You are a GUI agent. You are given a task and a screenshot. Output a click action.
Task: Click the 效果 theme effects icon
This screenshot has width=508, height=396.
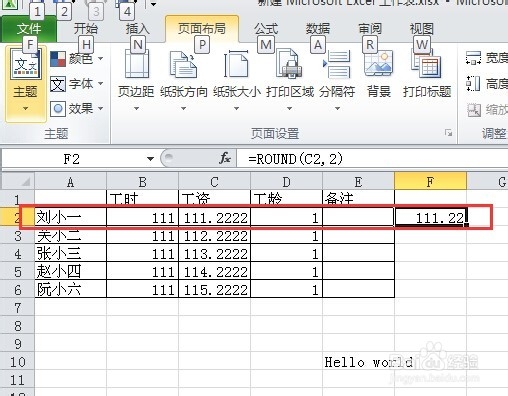pos(58,109)
